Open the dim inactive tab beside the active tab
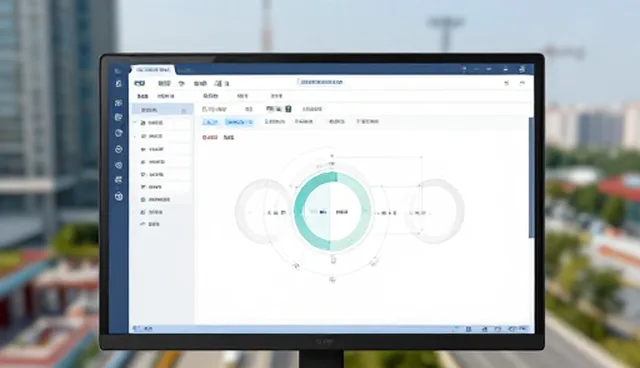This screenshot has width=640, height=368. click(x=186, y=70)
